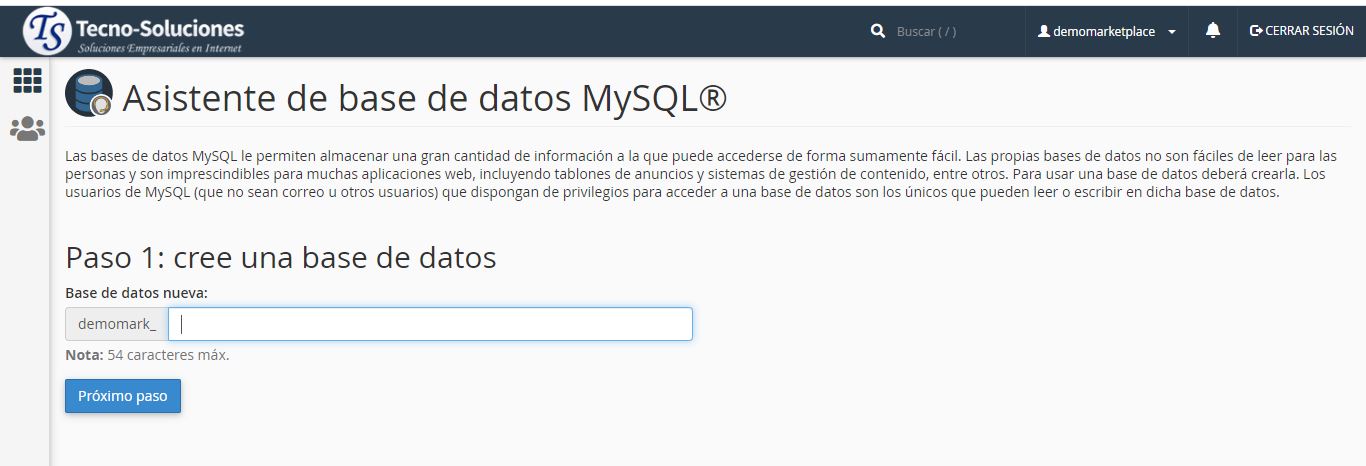This screenshot has height=466, width=1366.
Task: Click the search magnifier icon
Action: (x=878, y=31)
